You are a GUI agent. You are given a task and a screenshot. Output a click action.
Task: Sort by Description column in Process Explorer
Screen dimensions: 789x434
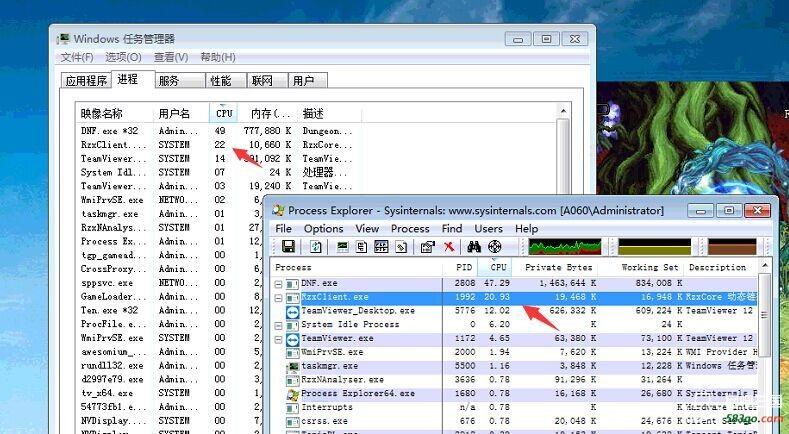[x=721, y=267]
